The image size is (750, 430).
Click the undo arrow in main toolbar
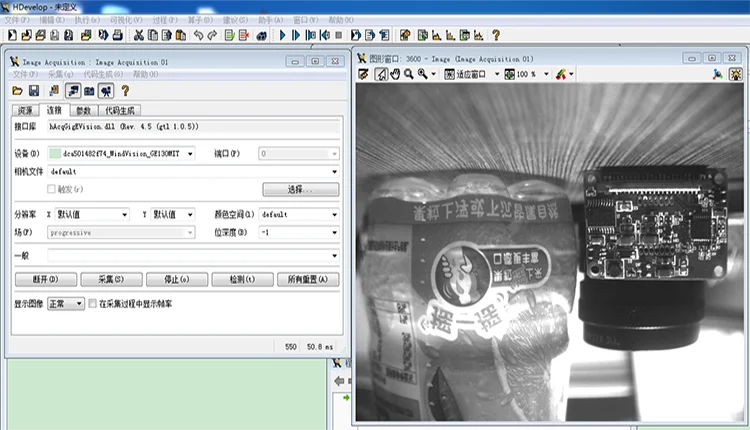click(199, 35)
